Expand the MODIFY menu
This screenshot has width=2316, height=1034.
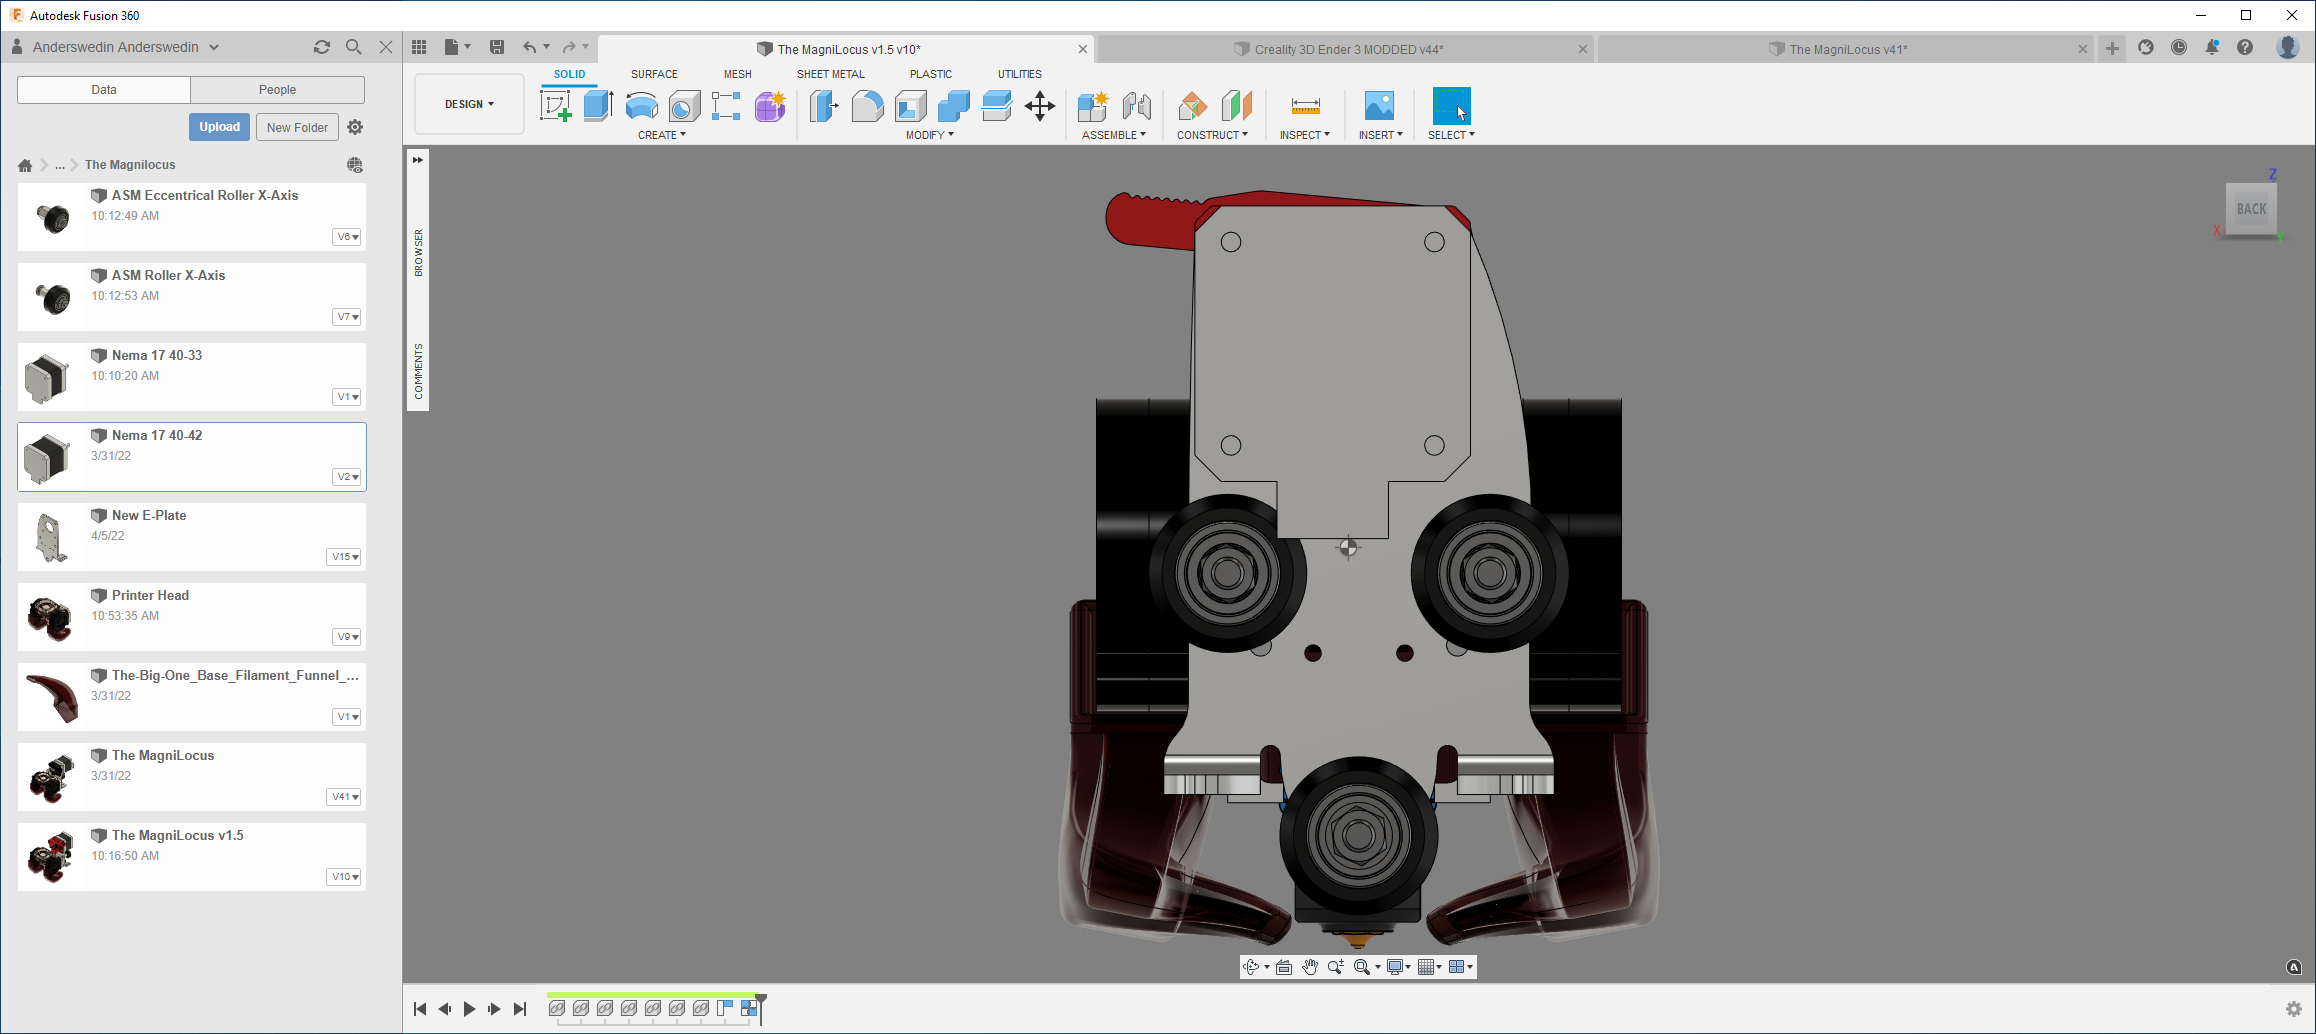coord(930,135)
